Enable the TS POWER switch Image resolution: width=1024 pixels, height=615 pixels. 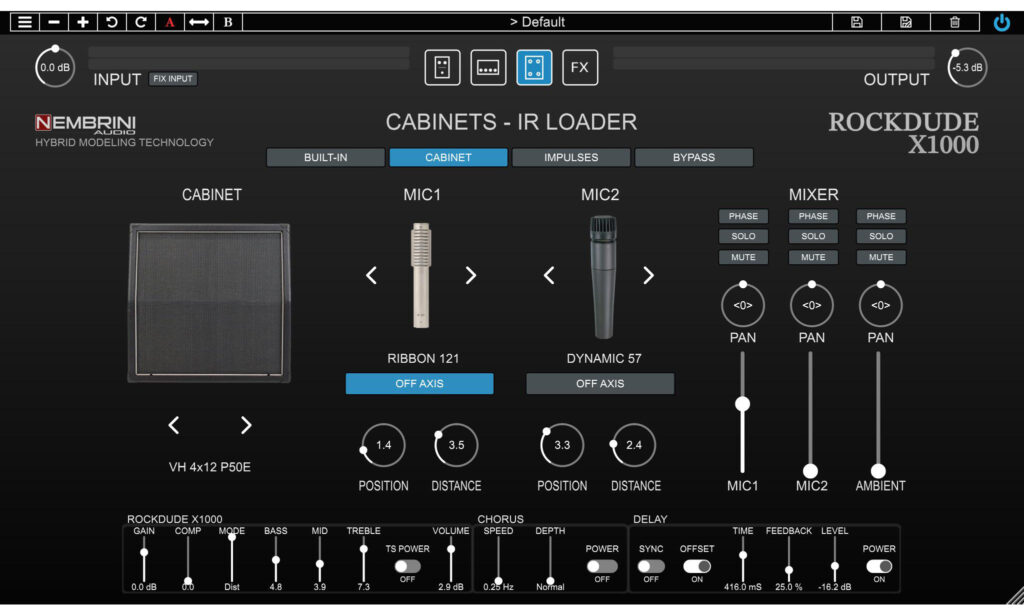[408, 566]
